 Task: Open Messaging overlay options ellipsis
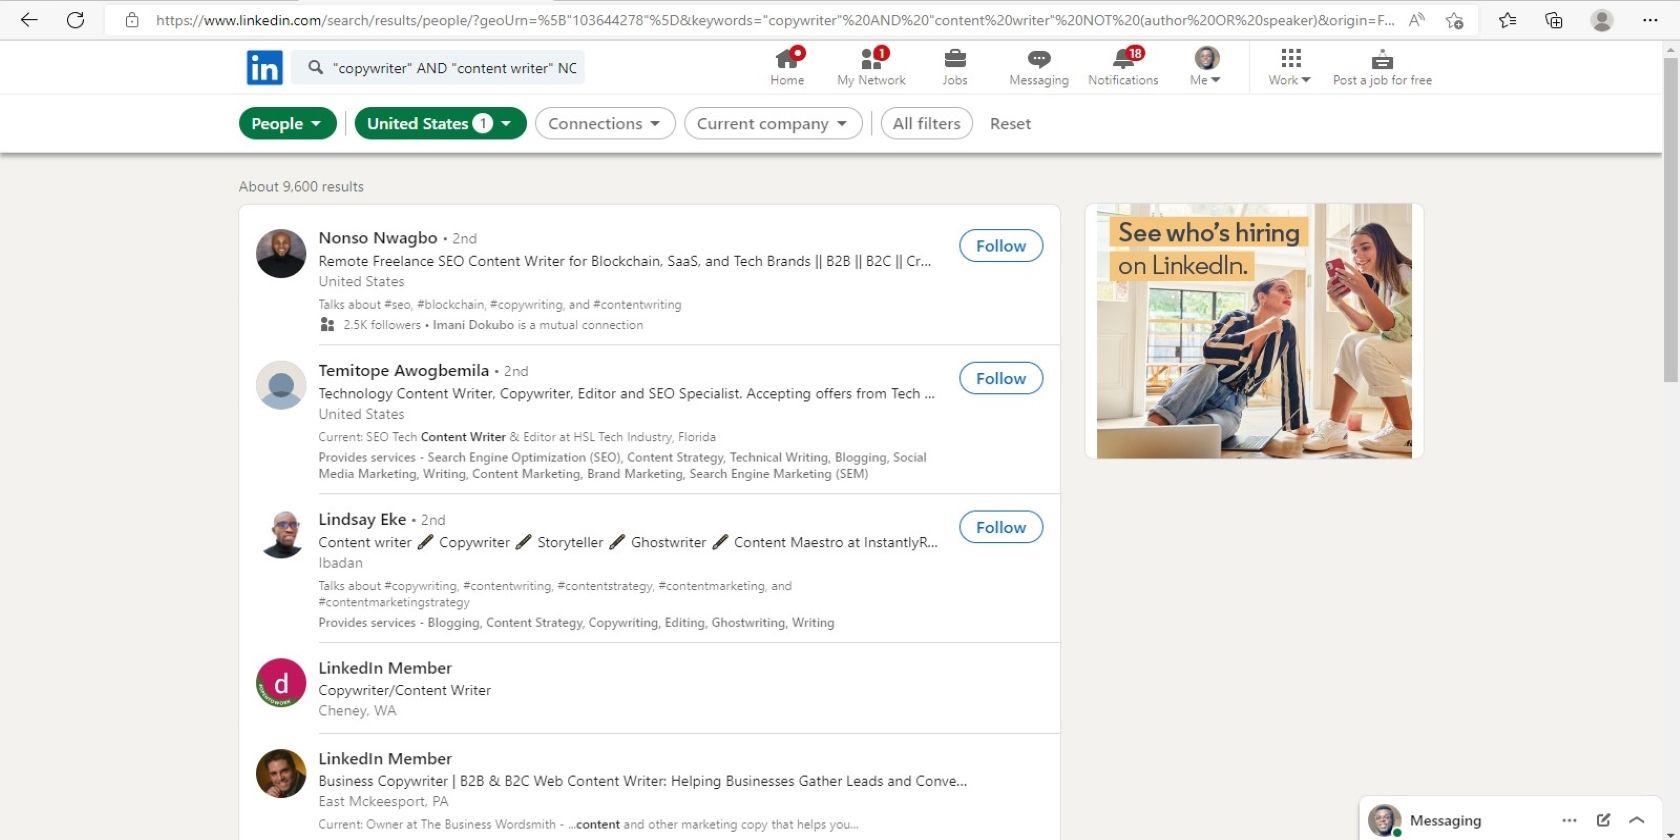point(1569,820)
